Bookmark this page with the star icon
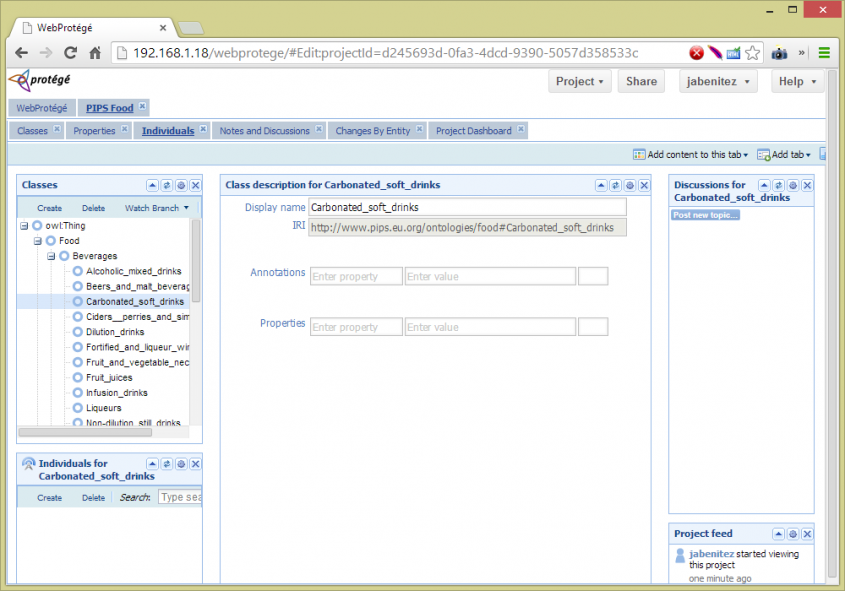The image size is (845, 591). (x=753, y=53)
